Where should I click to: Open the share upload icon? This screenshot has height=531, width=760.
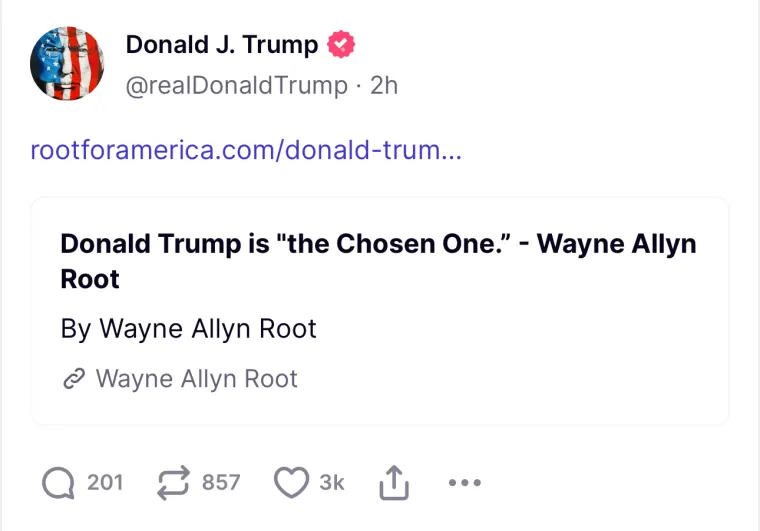394,484
